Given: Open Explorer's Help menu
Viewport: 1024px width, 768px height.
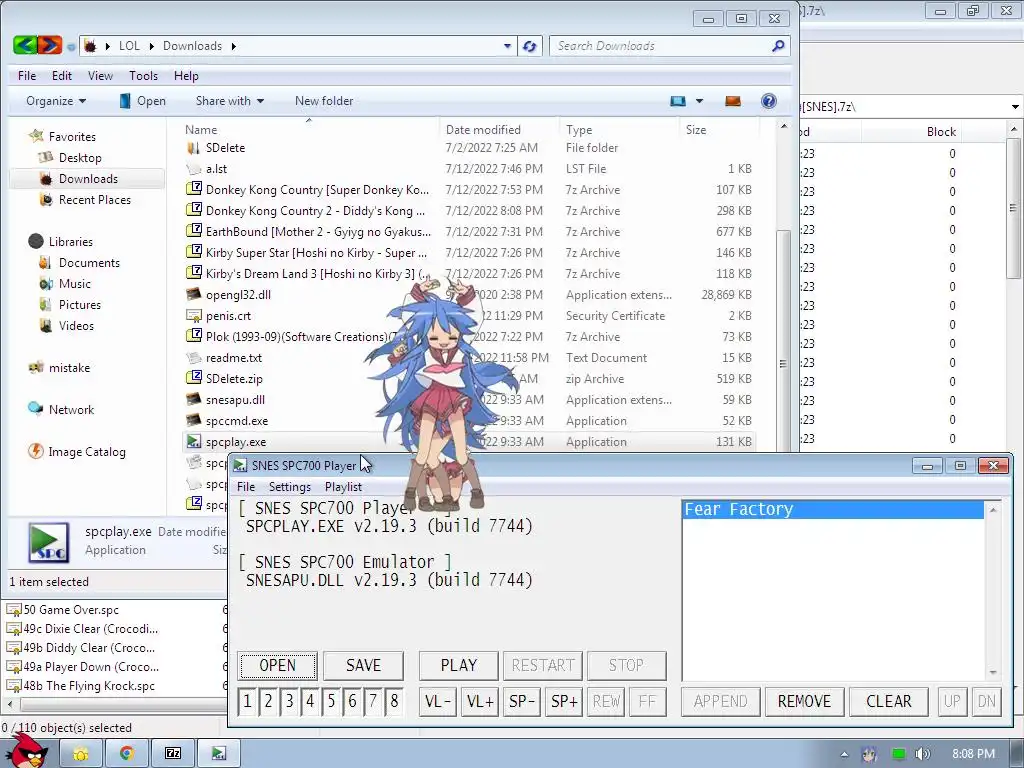Looking at the screenshot, I should 185,76.
